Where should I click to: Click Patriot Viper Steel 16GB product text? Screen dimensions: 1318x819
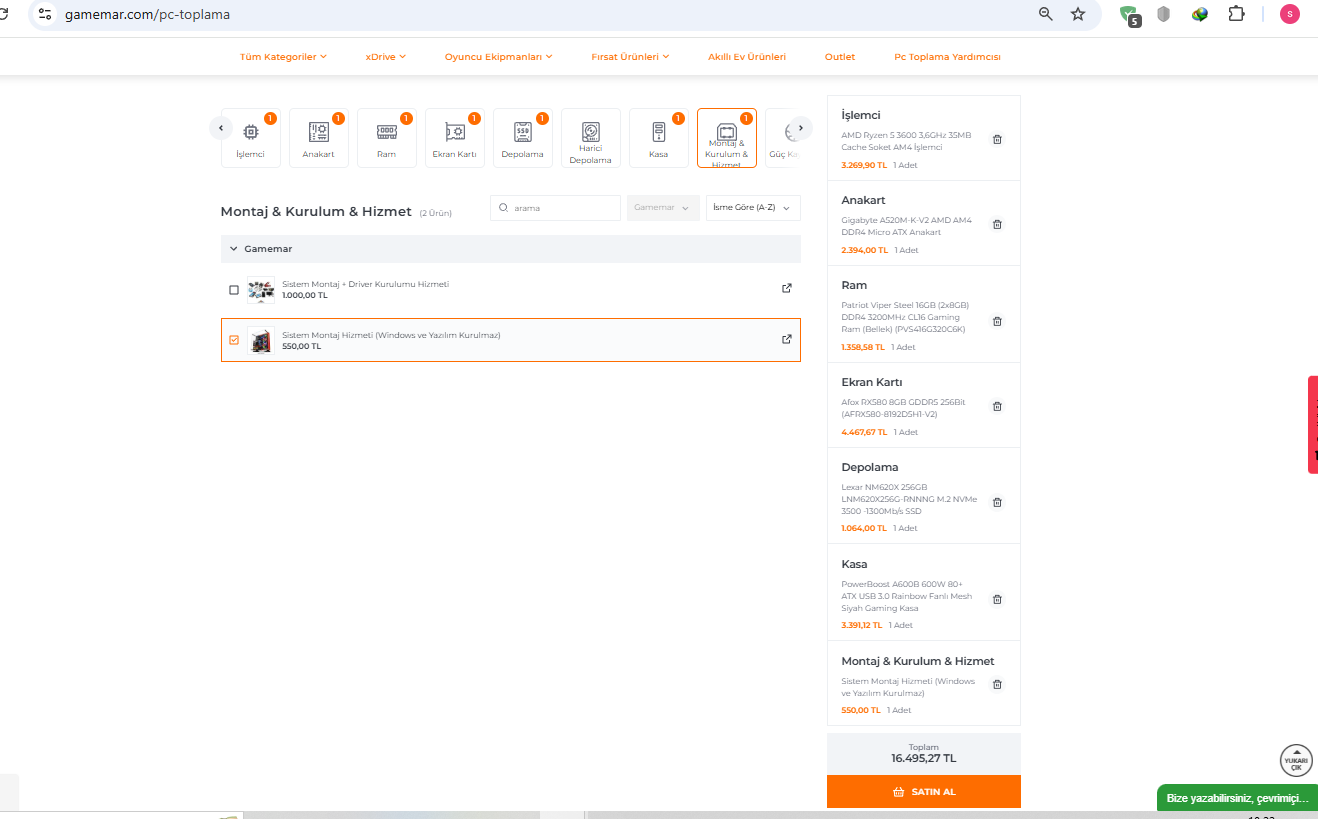point(905,317)
